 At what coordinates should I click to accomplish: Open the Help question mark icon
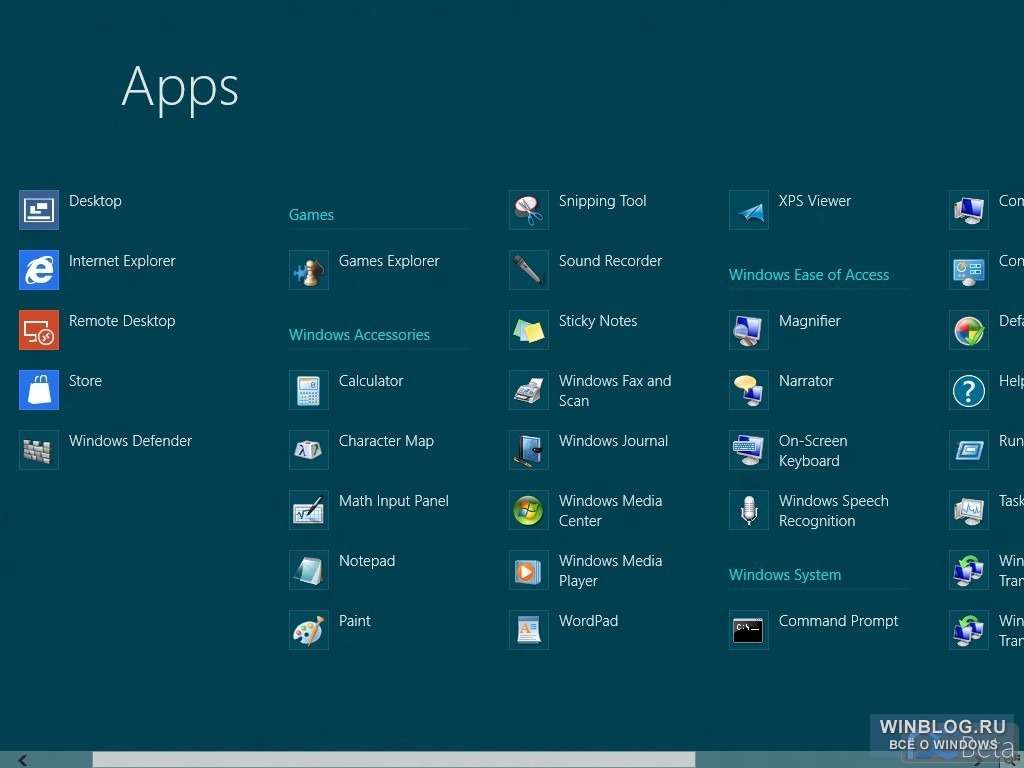tap(969, 390)
